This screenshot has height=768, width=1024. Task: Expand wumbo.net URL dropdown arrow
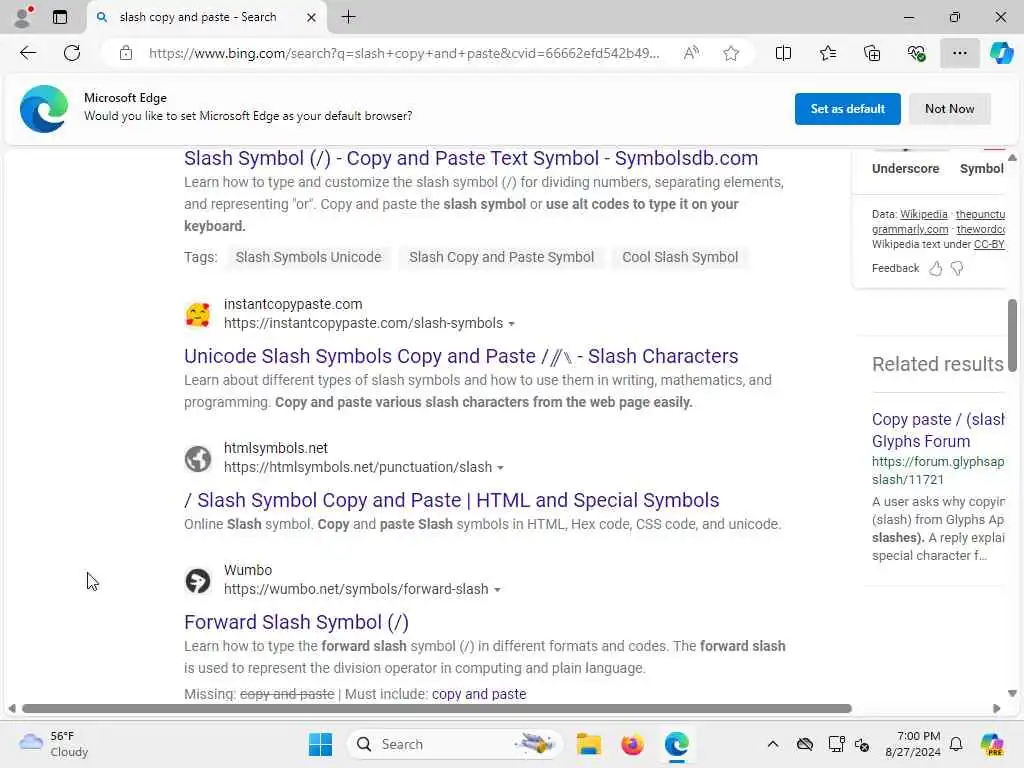497,590
